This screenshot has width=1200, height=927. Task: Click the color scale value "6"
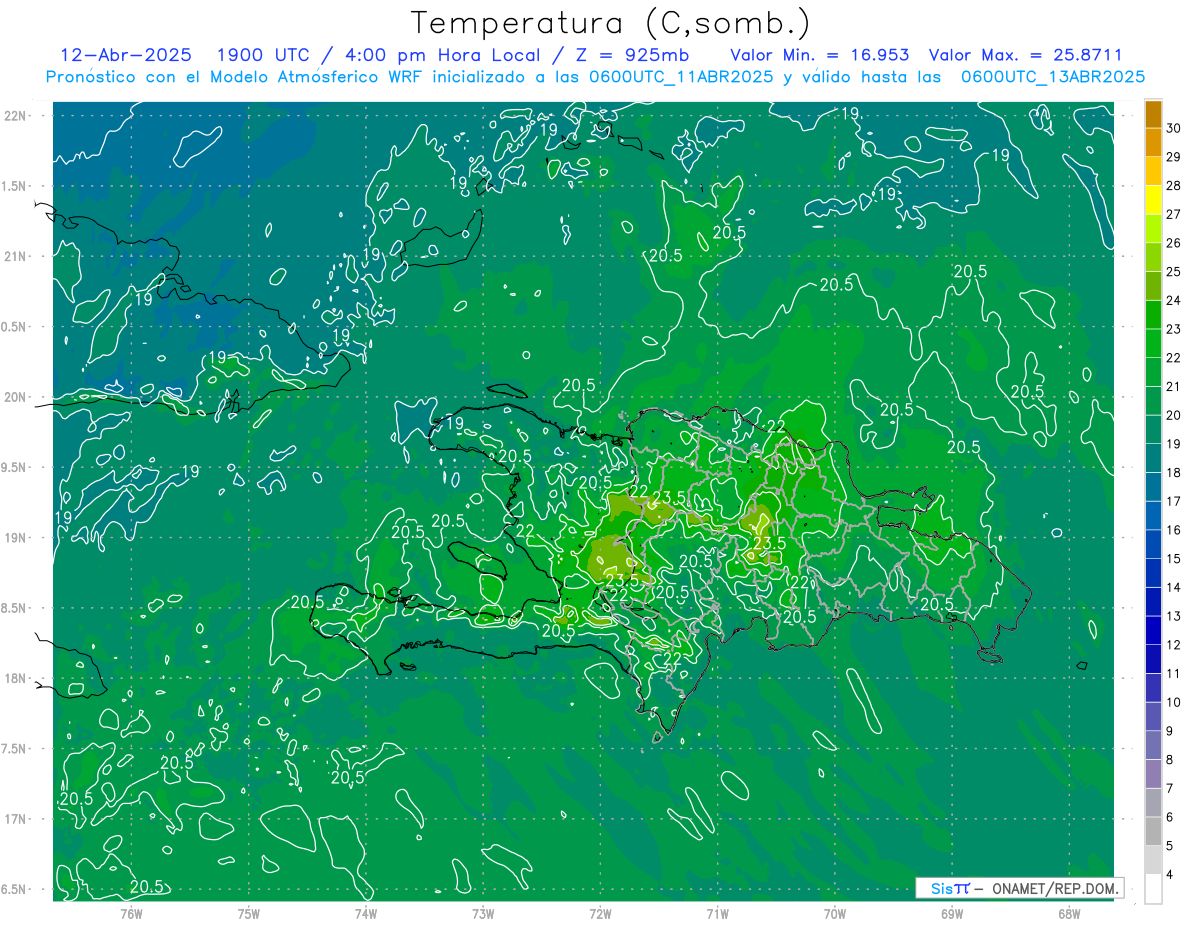pyautogui.click(x=1171, y=817)
